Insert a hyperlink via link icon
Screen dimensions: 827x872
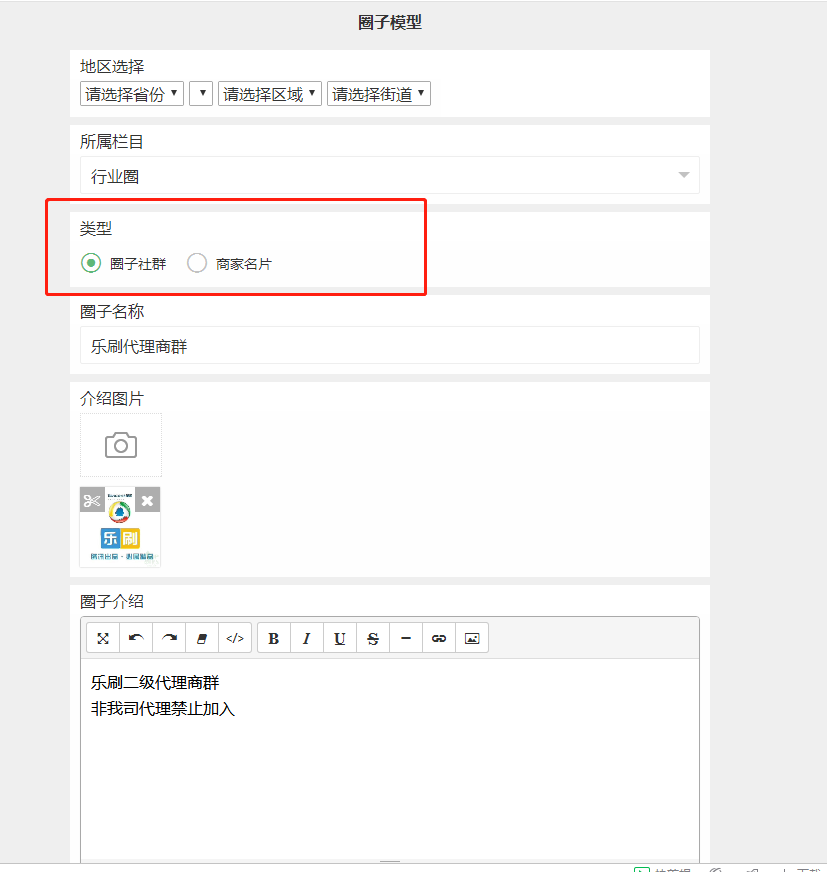point(439,638)
